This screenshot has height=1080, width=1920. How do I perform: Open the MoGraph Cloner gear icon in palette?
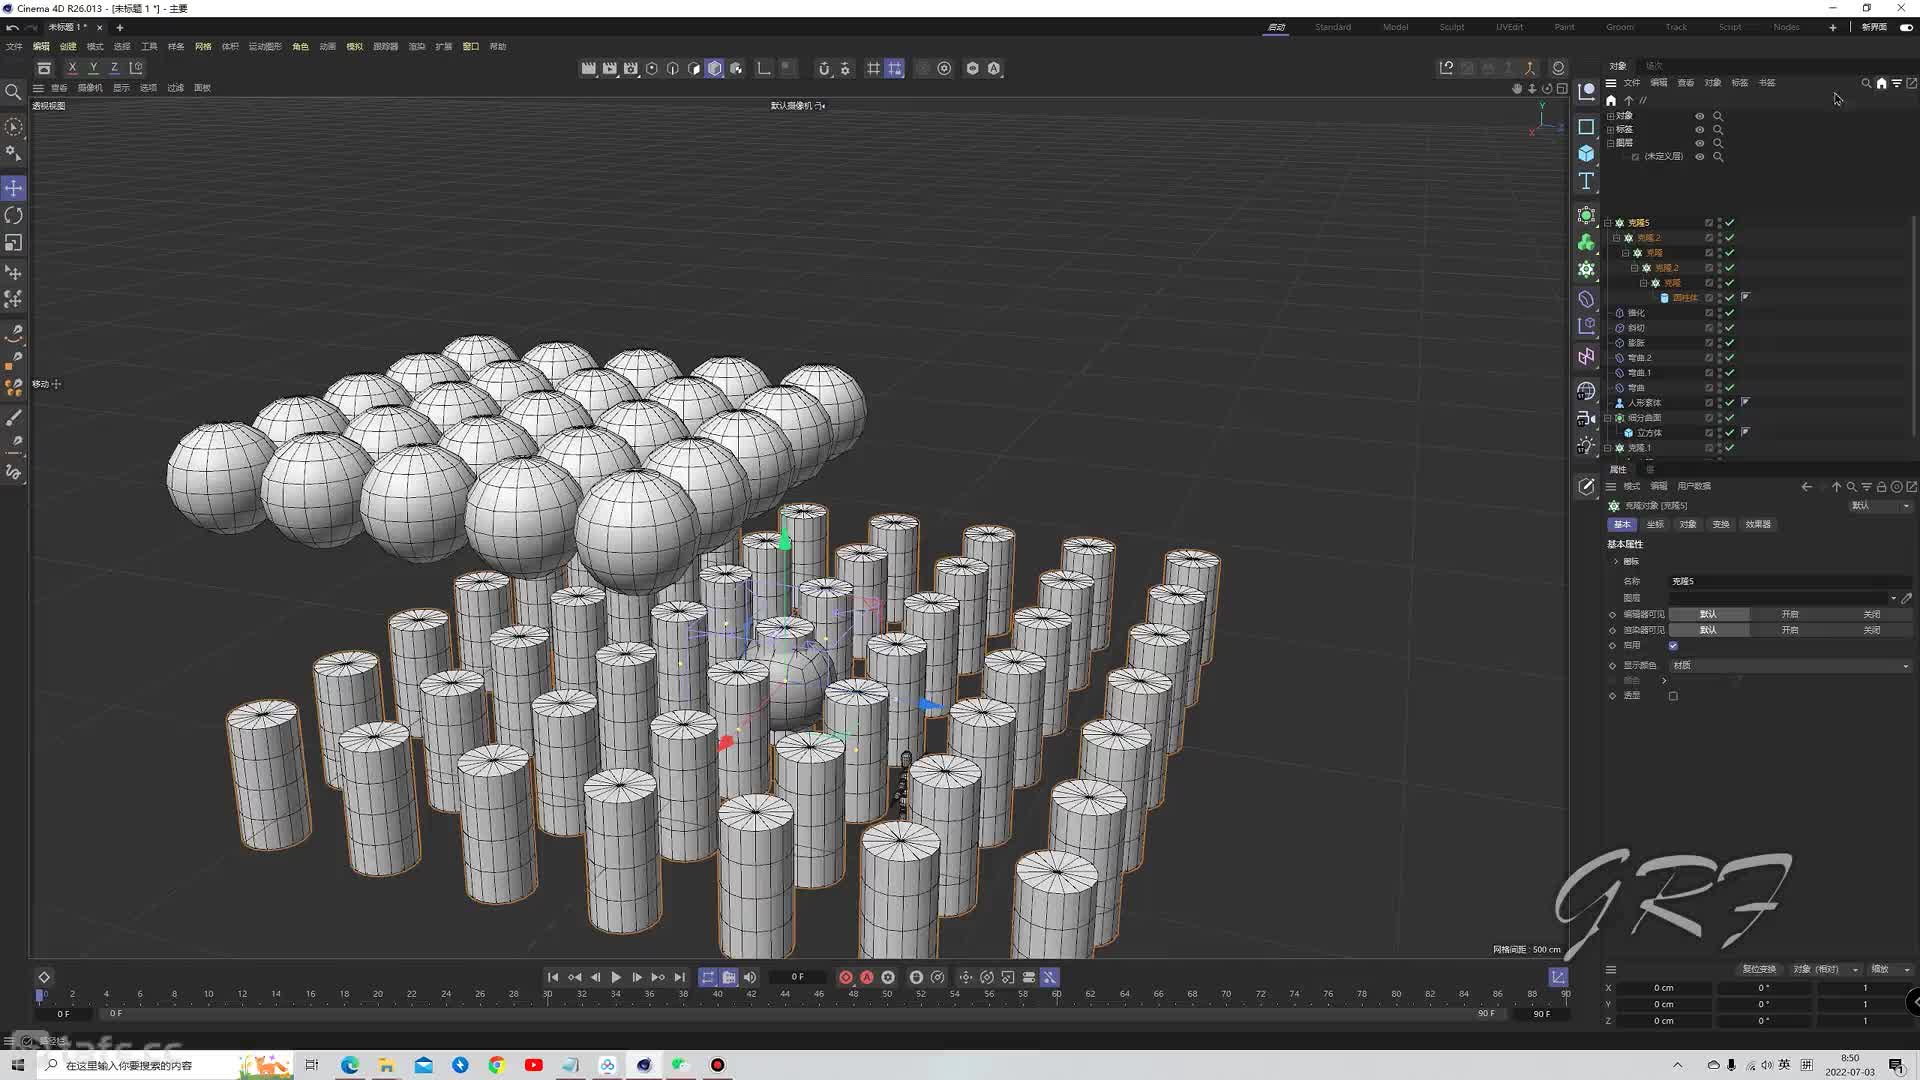1586,269
